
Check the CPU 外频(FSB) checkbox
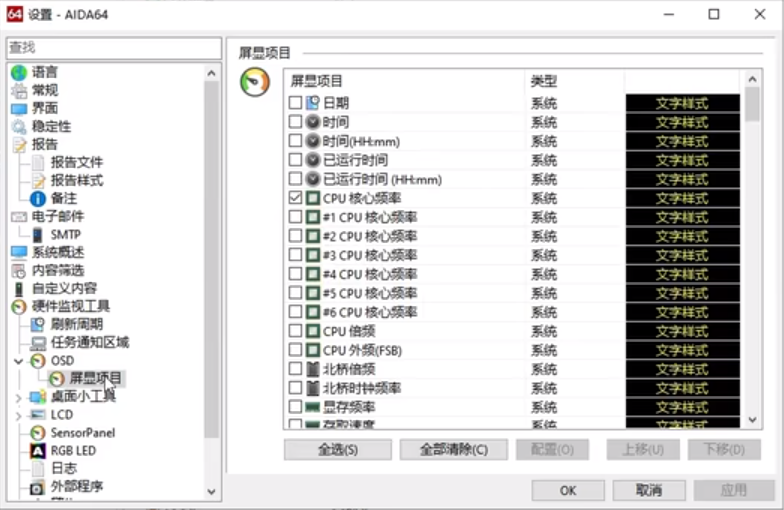[x=296, y=350]
